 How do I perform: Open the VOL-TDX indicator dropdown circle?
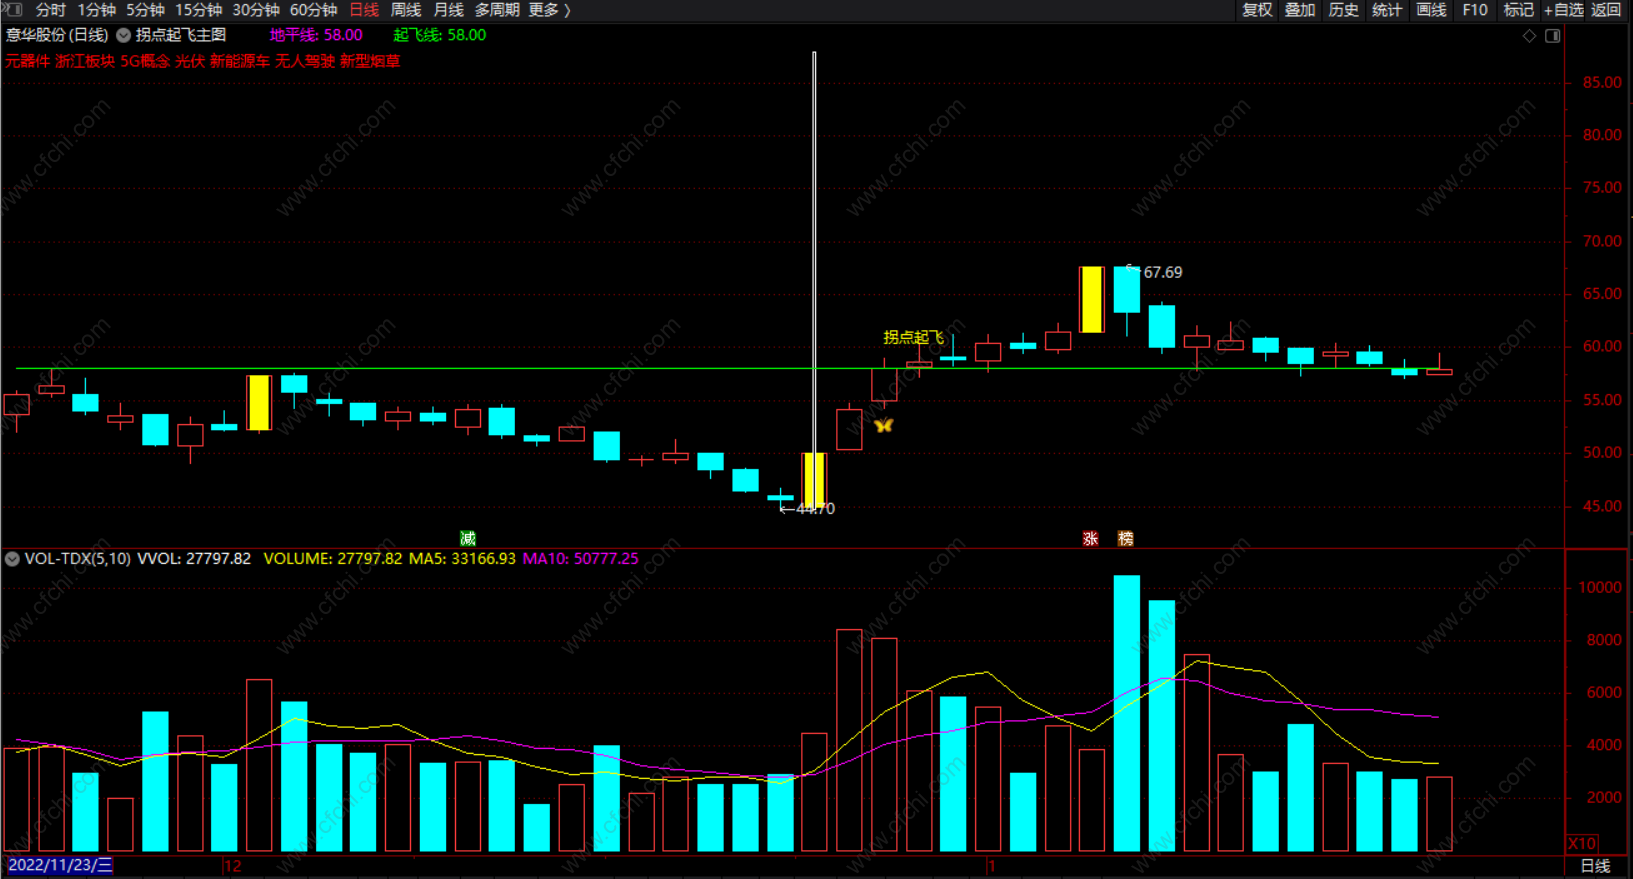(x=12, y=559)
